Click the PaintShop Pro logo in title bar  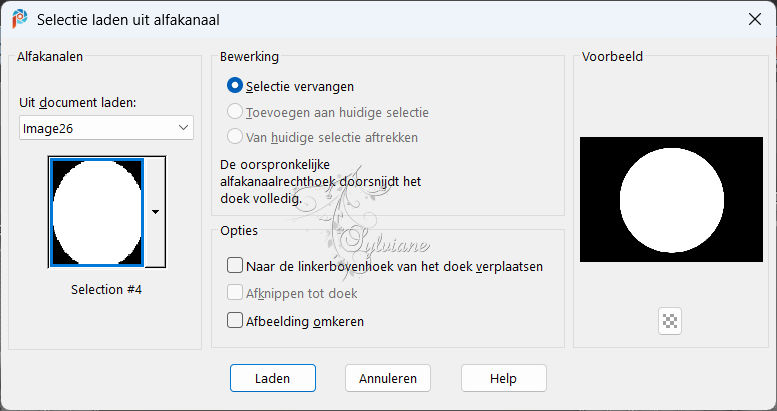tap(20, 19)
